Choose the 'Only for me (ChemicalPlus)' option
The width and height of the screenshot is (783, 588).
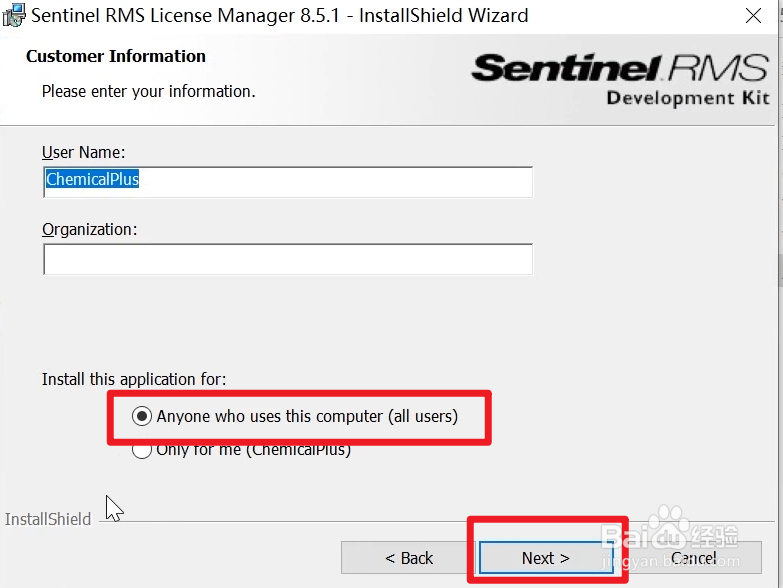[x=142, y=450]
